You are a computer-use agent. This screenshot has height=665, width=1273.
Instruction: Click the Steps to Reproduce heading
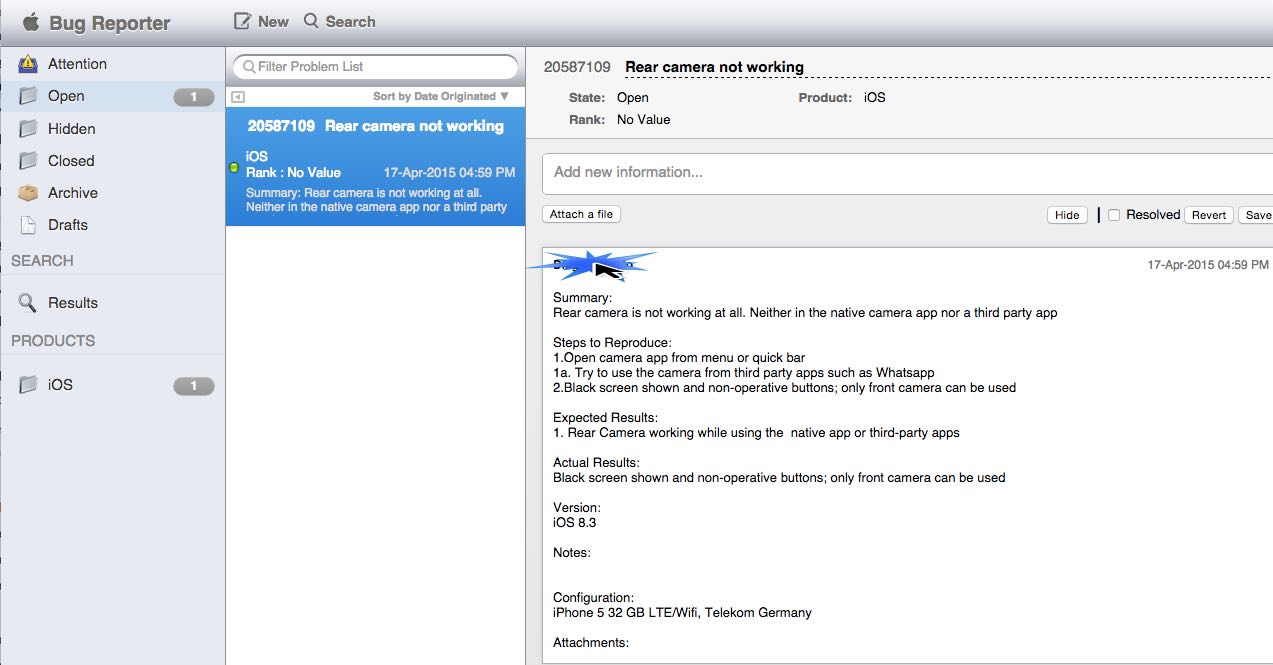pos(612,342)
